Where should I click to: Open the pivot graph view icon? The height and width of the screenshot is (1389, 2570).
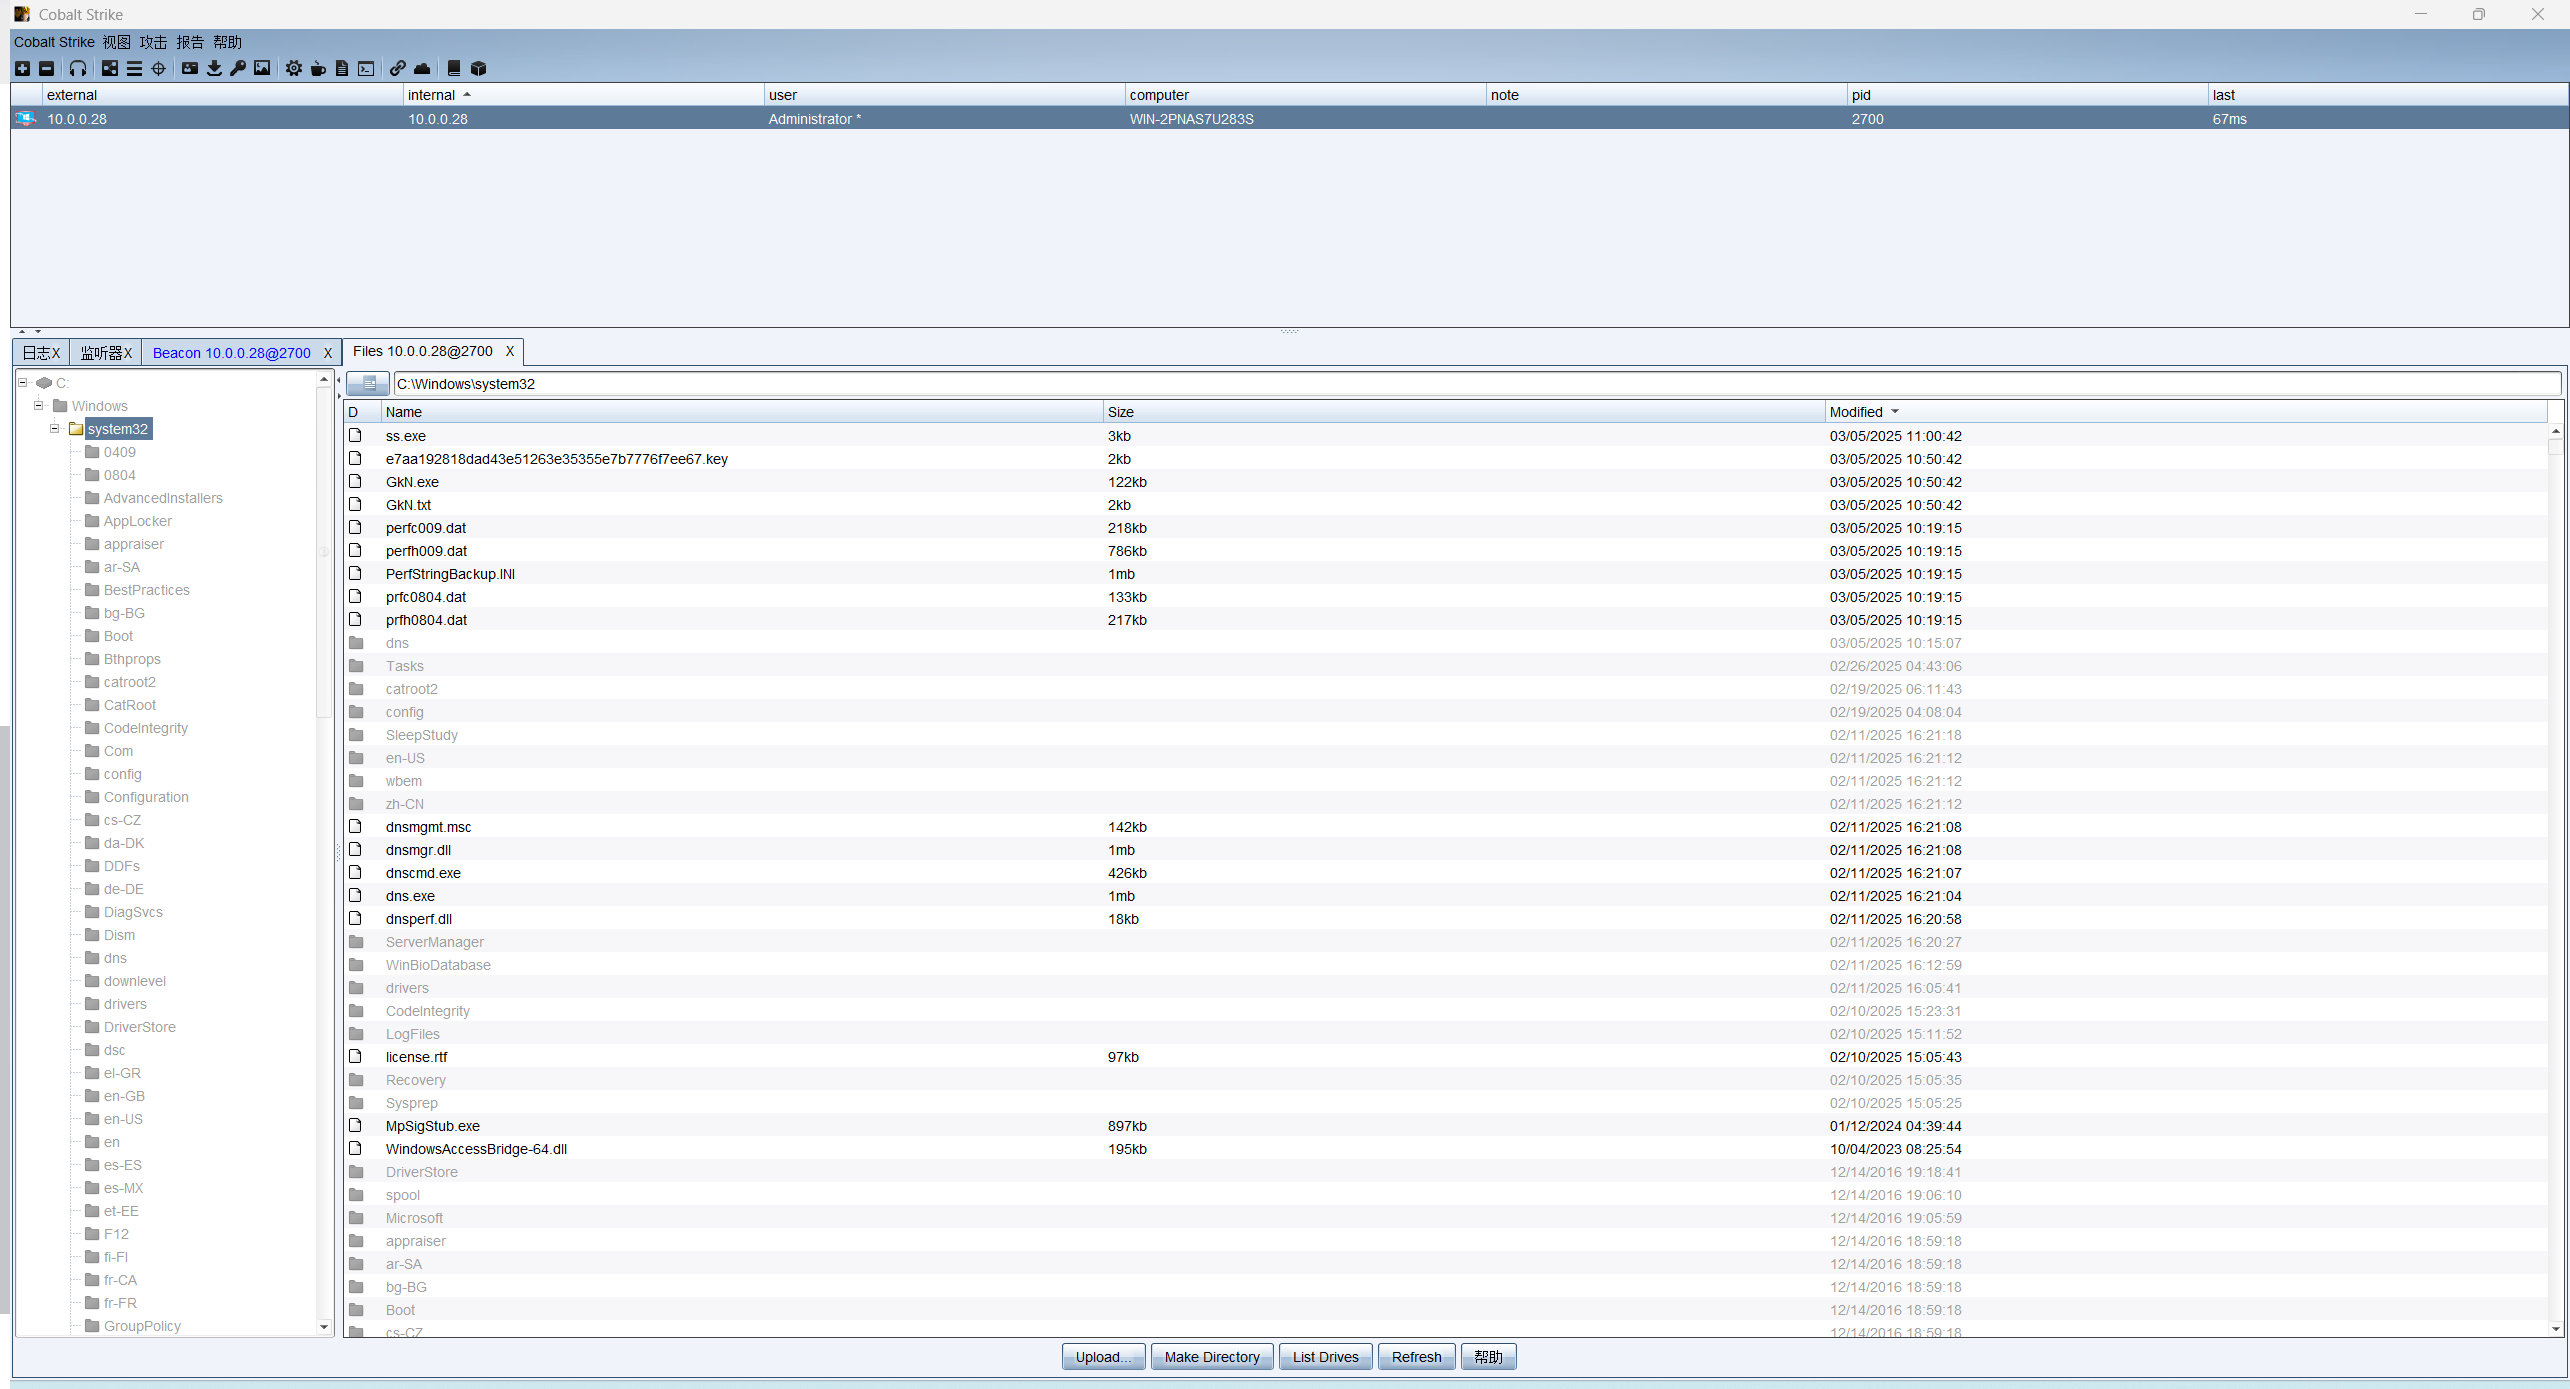[x=110, y=68]
